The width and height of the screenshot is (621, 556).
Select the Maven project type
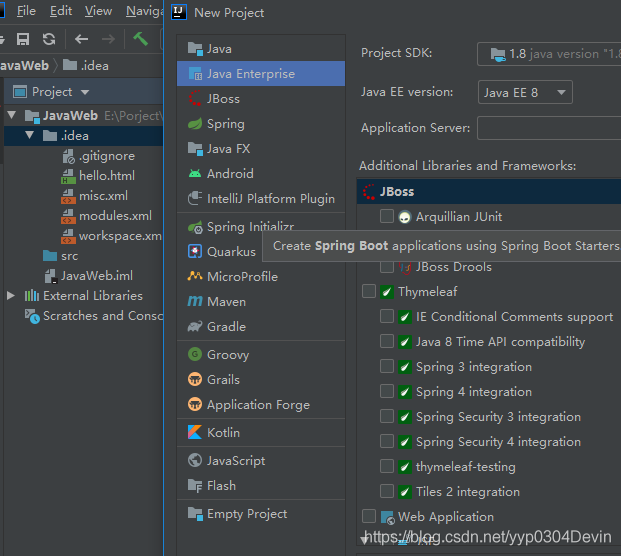pos(226,301)
